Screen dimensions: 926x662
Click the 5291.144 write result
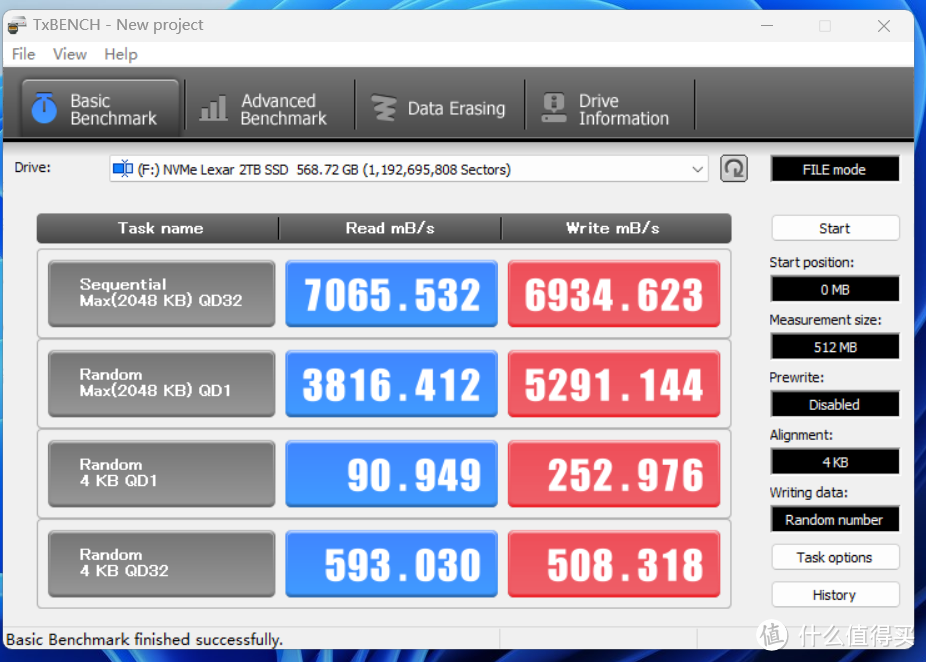614,384
